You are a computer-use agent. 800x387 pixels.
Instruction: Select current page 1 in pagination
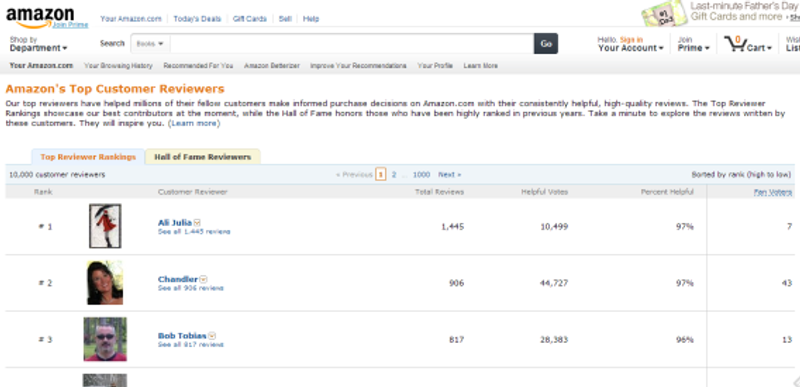[x=380, y=174]
